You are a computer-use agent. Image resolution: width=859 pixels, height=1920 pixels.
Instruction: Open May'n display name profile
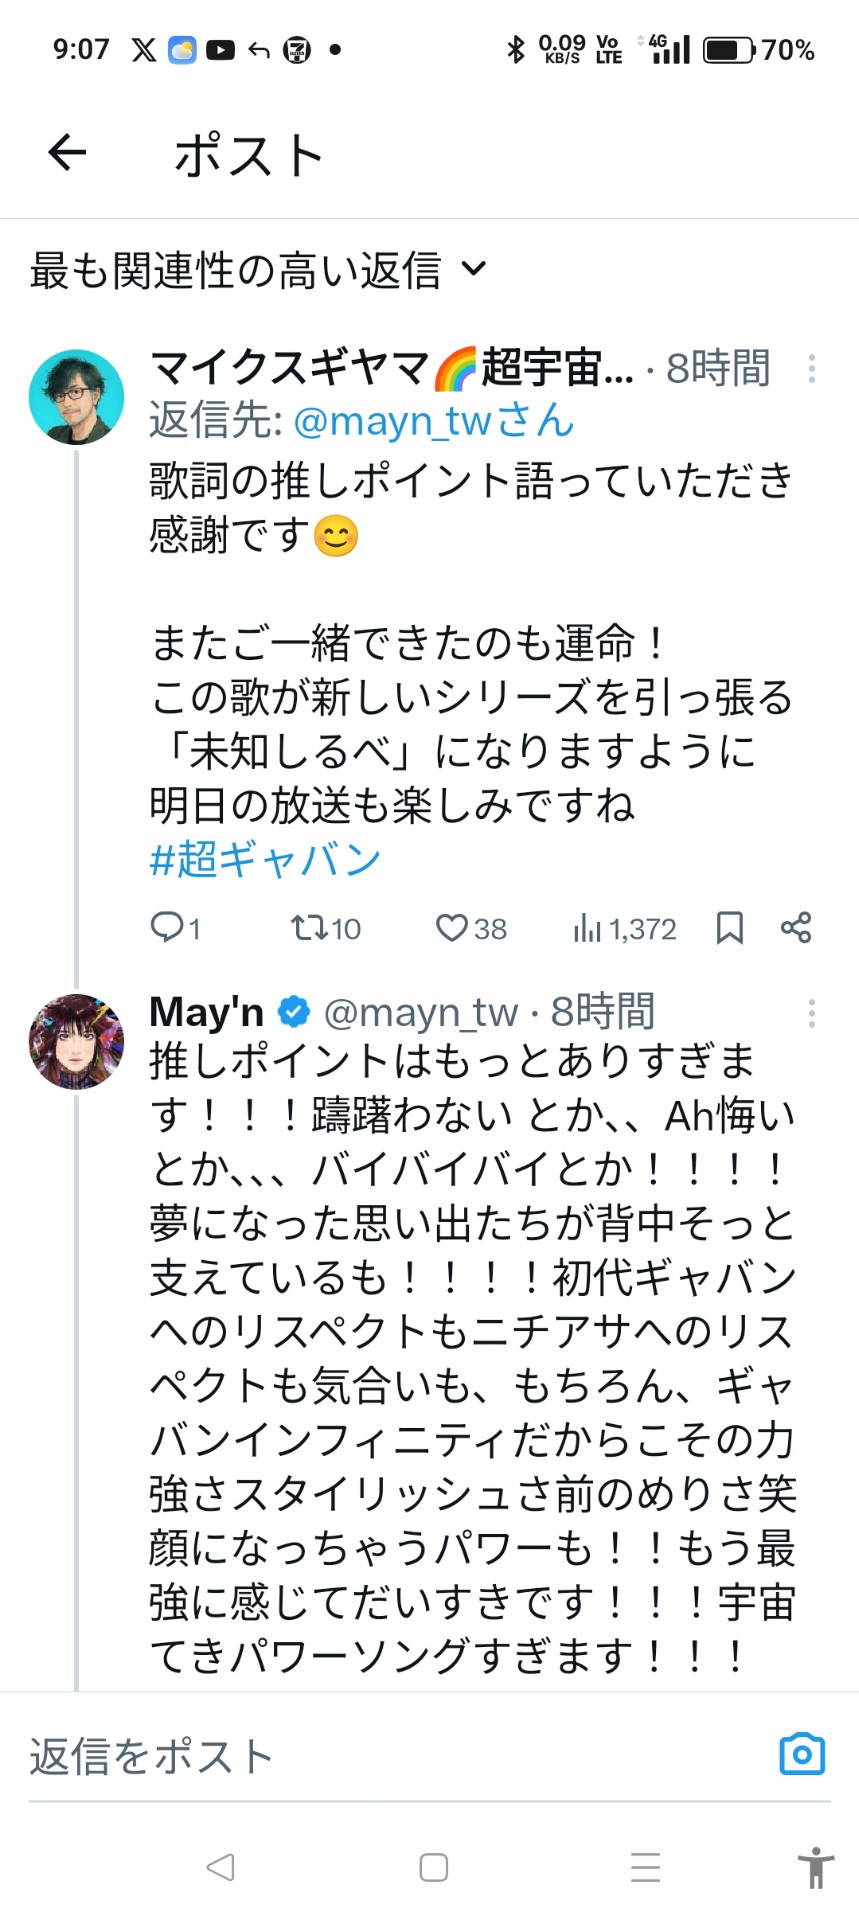206,1012
